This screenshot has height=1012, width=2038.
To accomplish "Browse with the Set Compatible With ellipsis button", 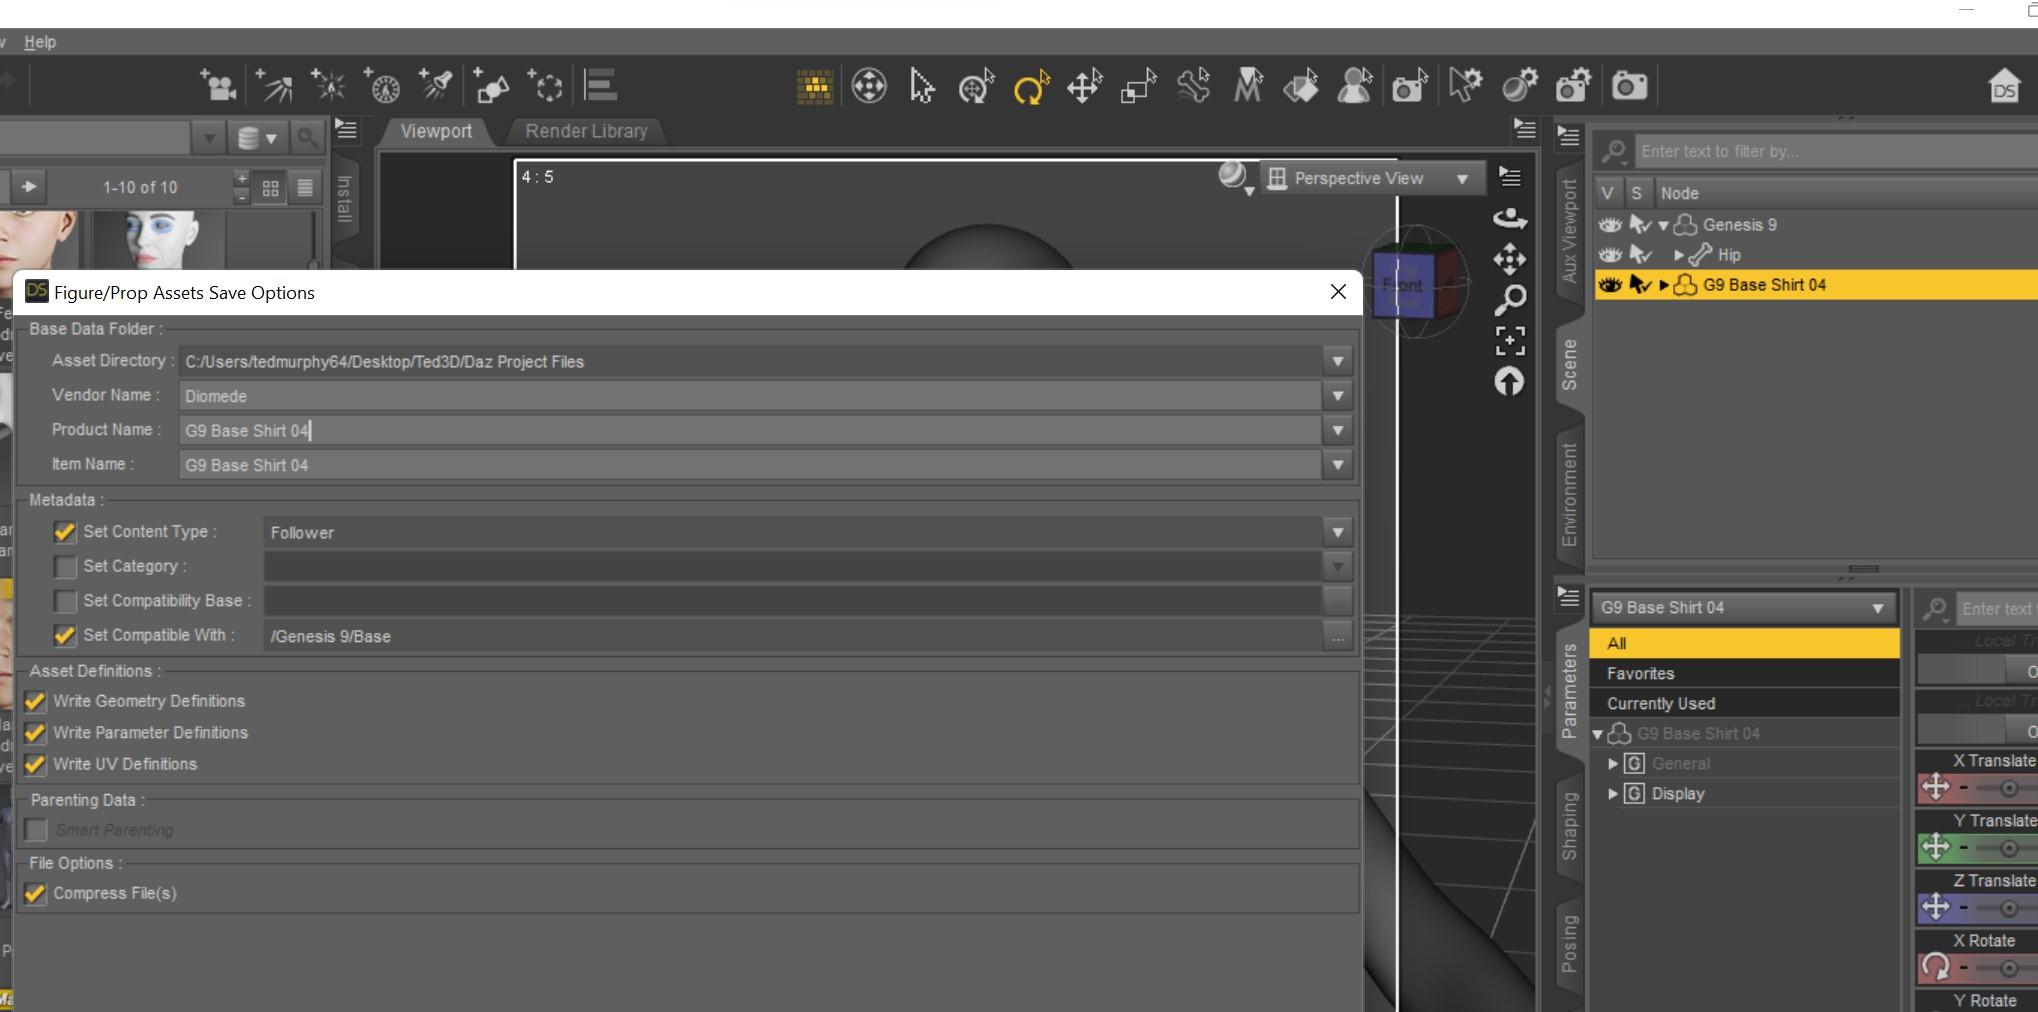I will 1338,636.
